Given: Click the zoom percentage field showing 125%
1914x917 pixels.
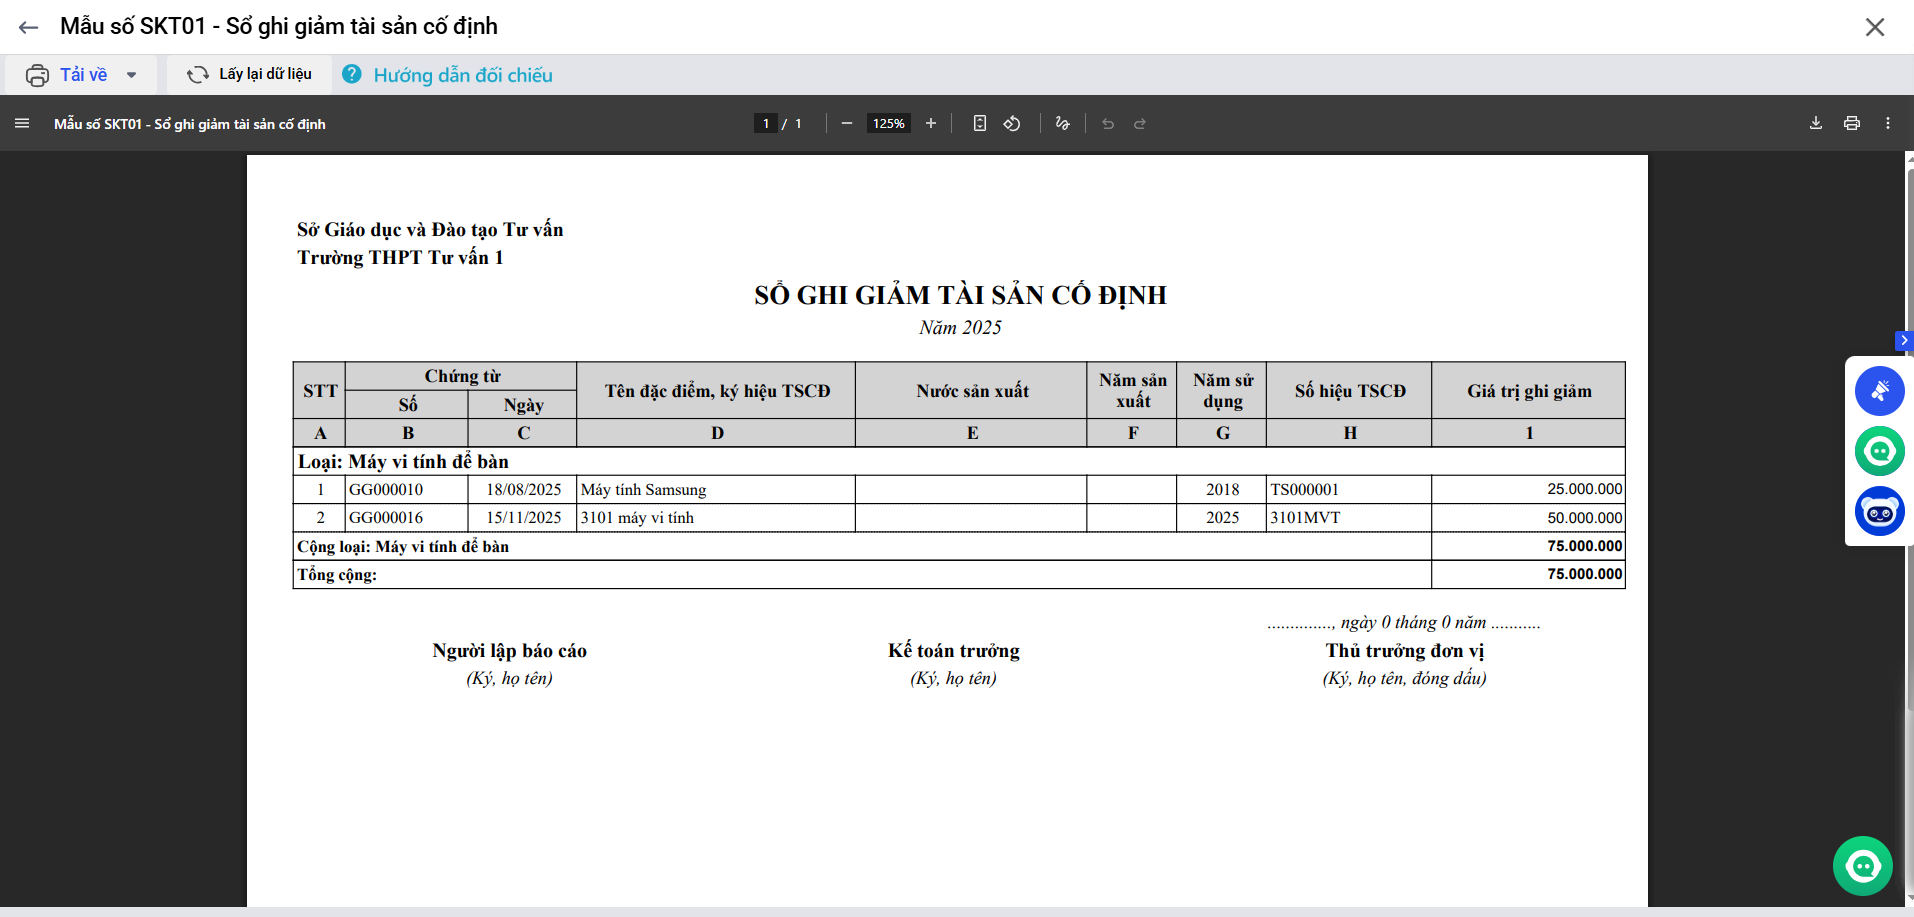Looking at the screenshot, I should (x=888, y=123).
